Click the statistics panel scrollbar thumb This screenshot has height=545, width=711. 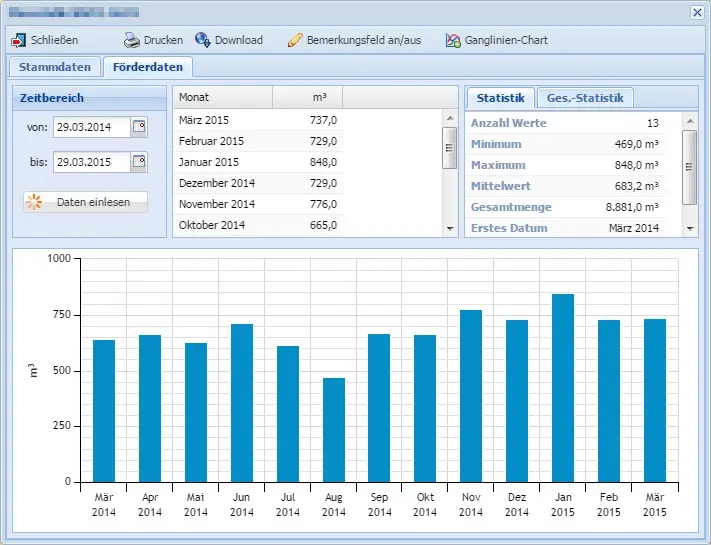coord(689,167)
